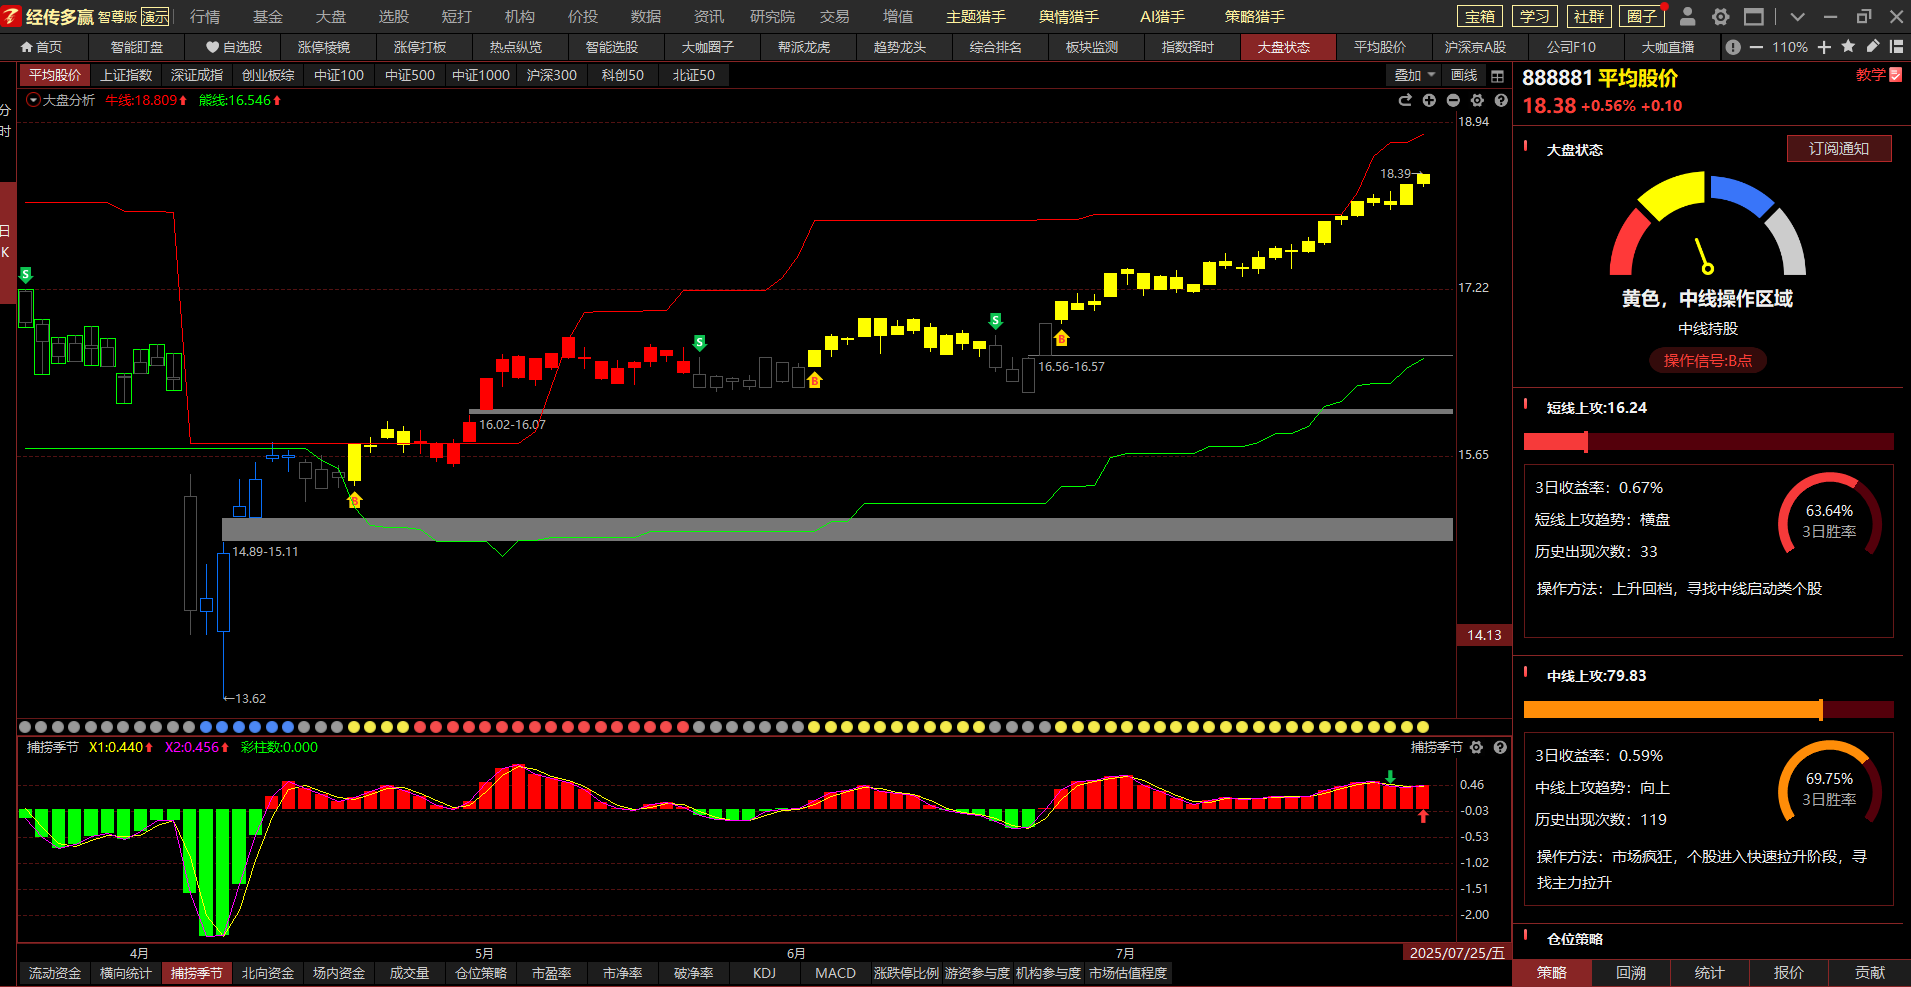The image size is (1911, 987).
Task: Click the red up arrow in the indicator pane
Action: point(1423,816)
